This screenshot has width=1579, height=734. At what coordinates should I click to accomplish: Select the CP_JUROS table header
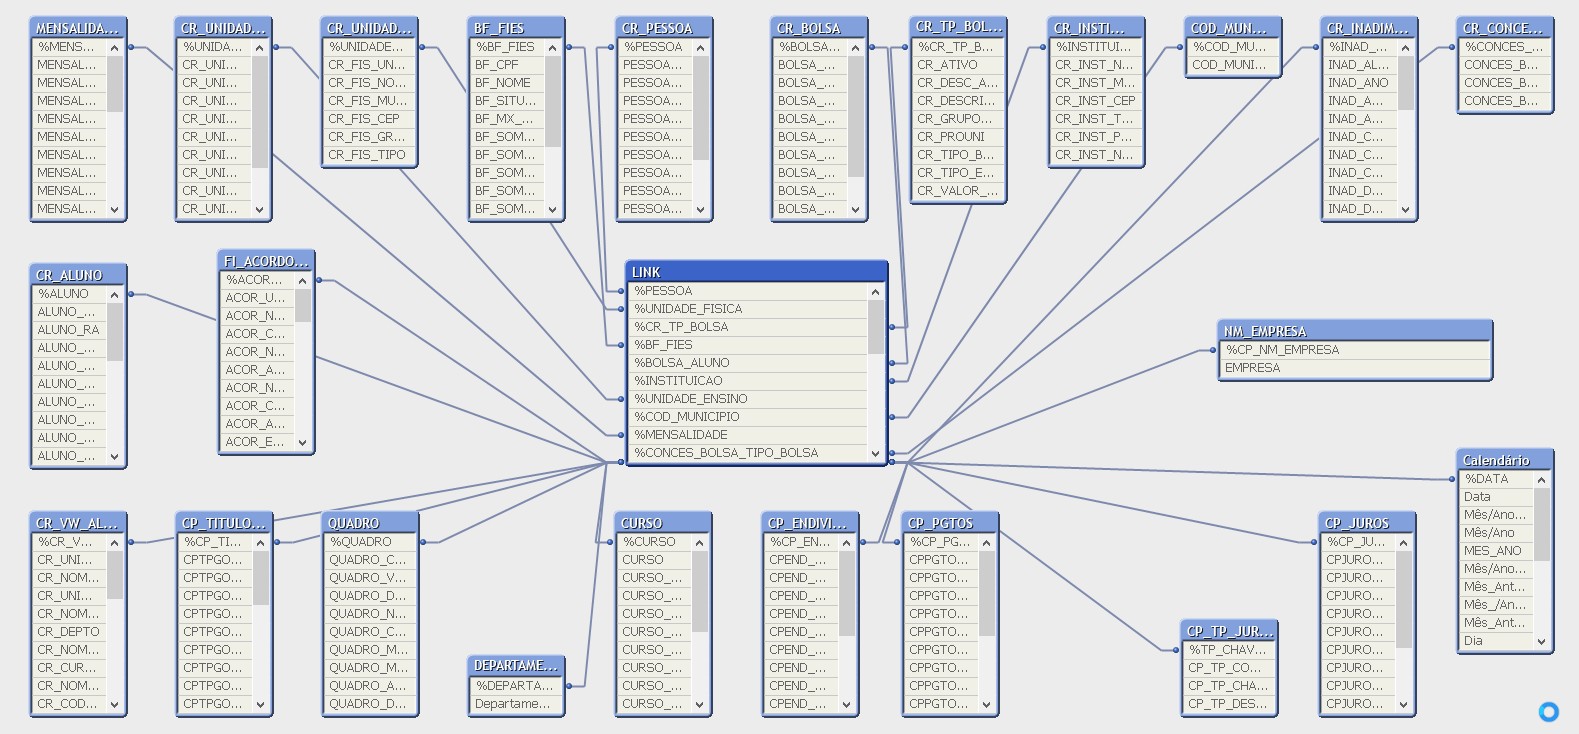click(x=1368, y=523)
